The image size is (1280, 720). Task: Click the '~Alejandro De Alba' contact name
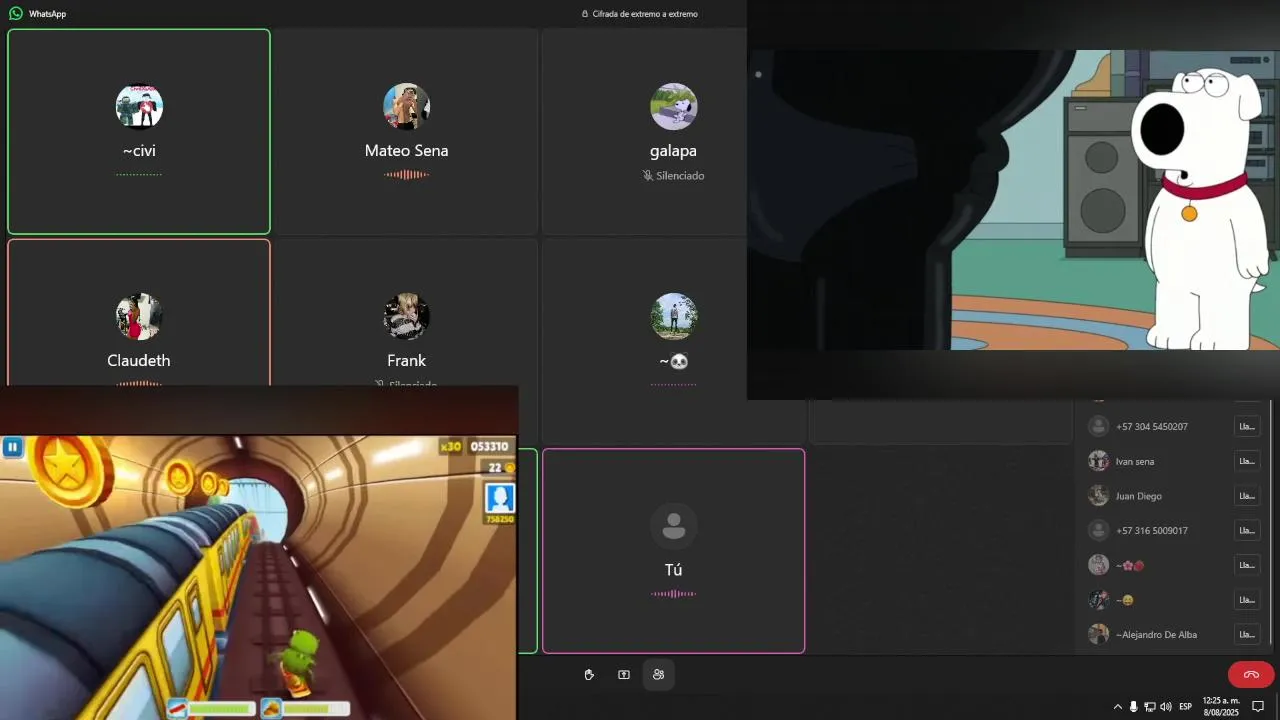(1156, 635)
